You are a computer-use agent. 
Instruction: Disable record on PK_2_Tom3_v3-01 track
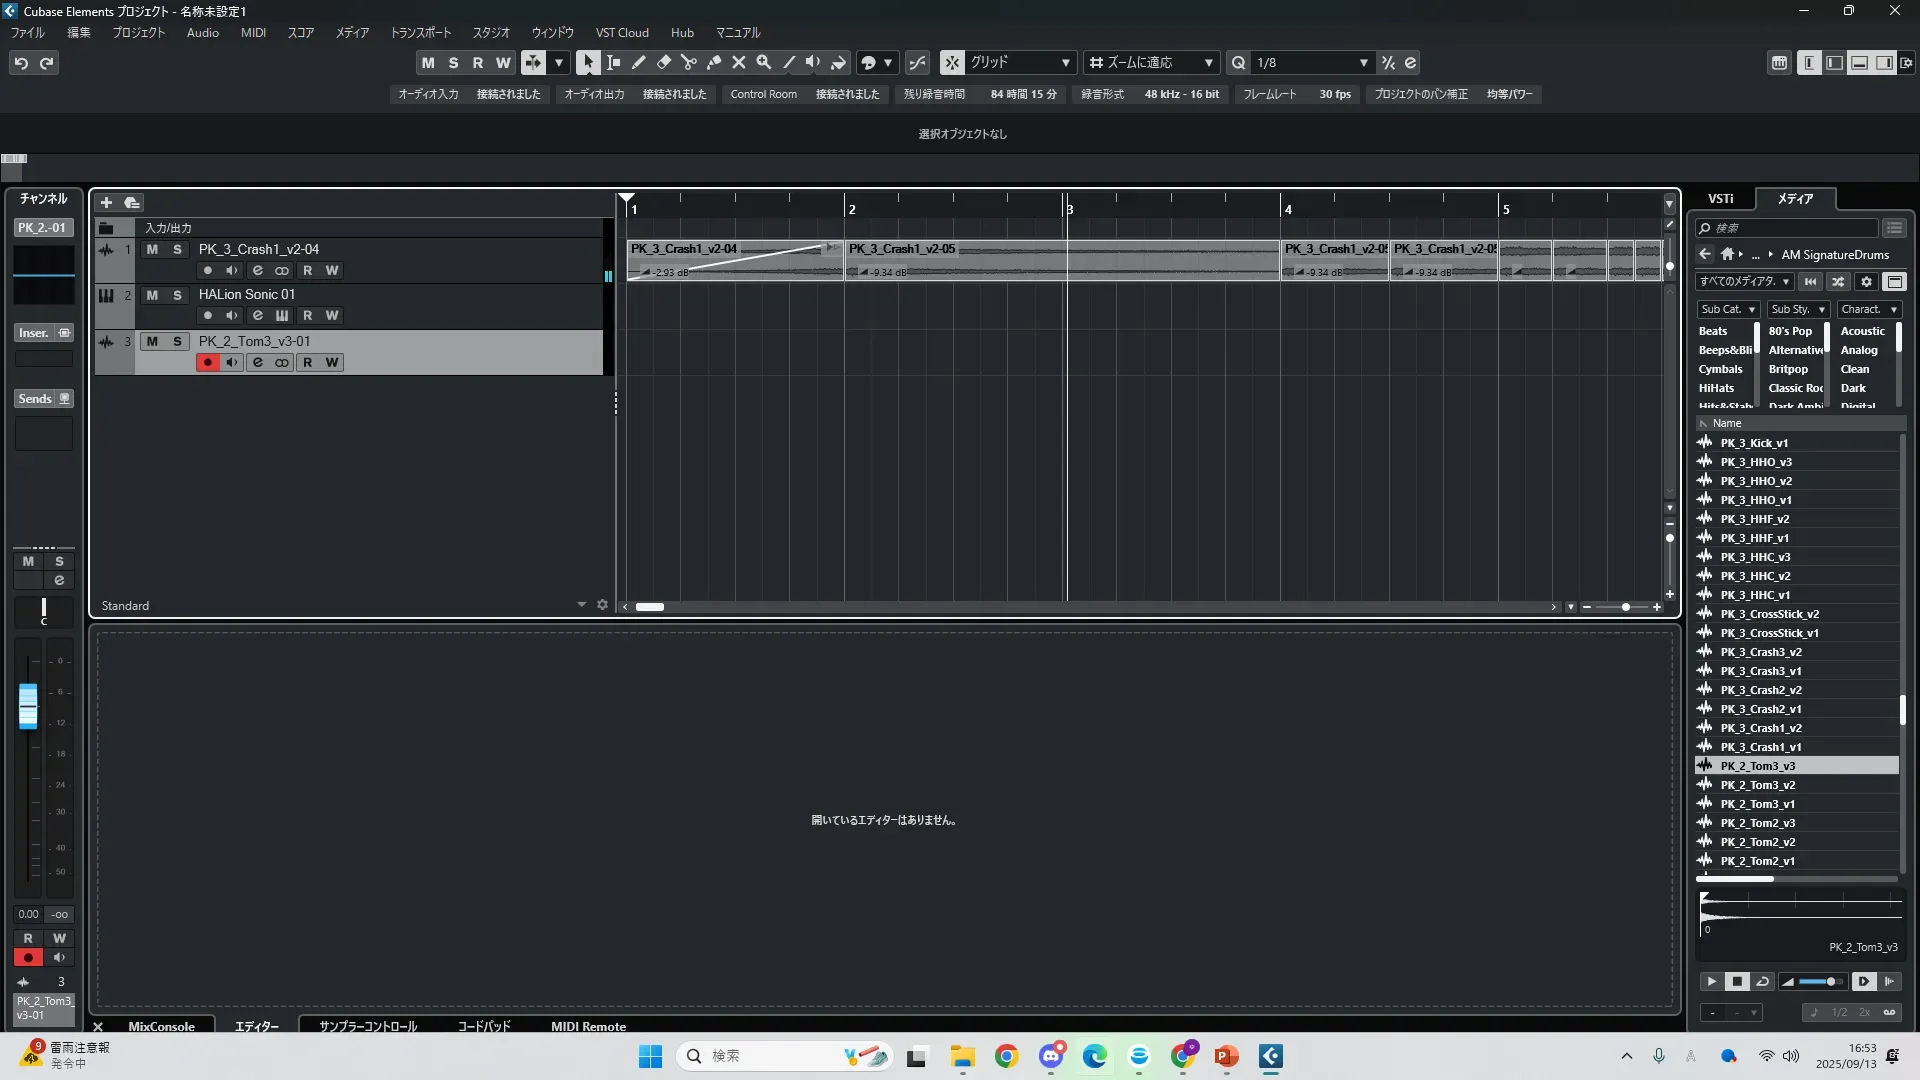207,362
